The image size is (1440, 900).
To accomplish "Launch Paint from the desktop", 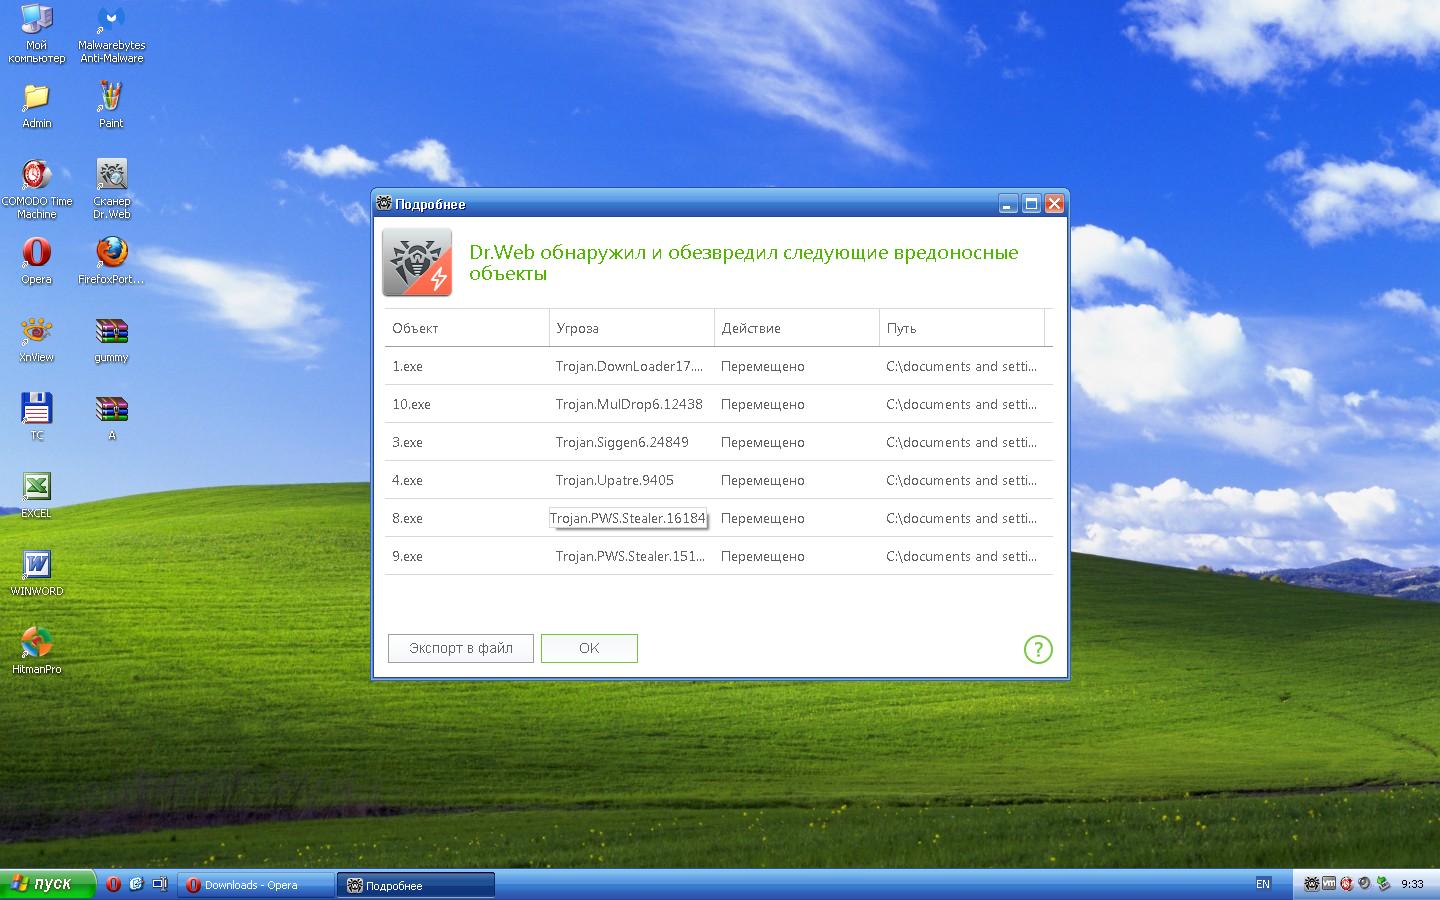I will tap(111, 106).
